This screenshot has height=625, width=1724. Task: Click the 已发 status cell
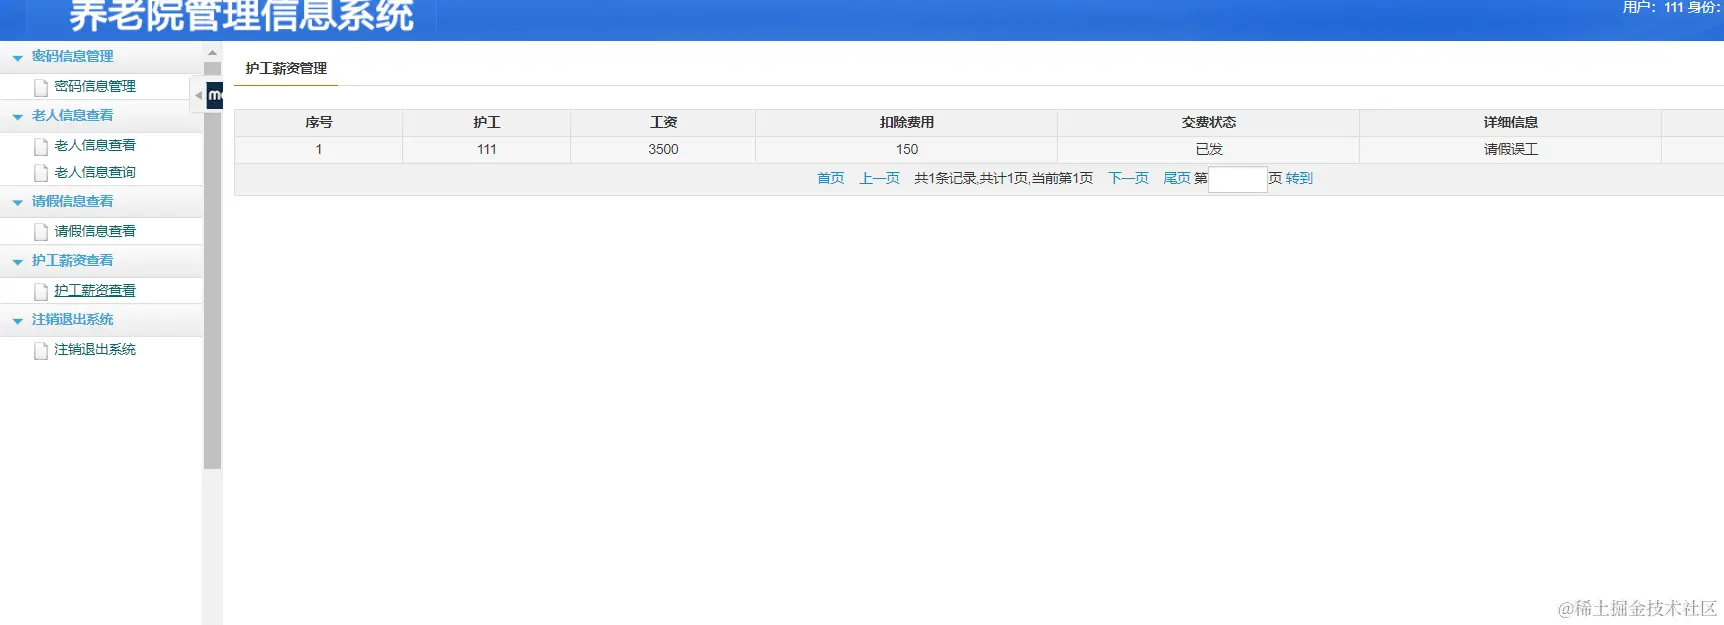click(x=1209, y=149)
